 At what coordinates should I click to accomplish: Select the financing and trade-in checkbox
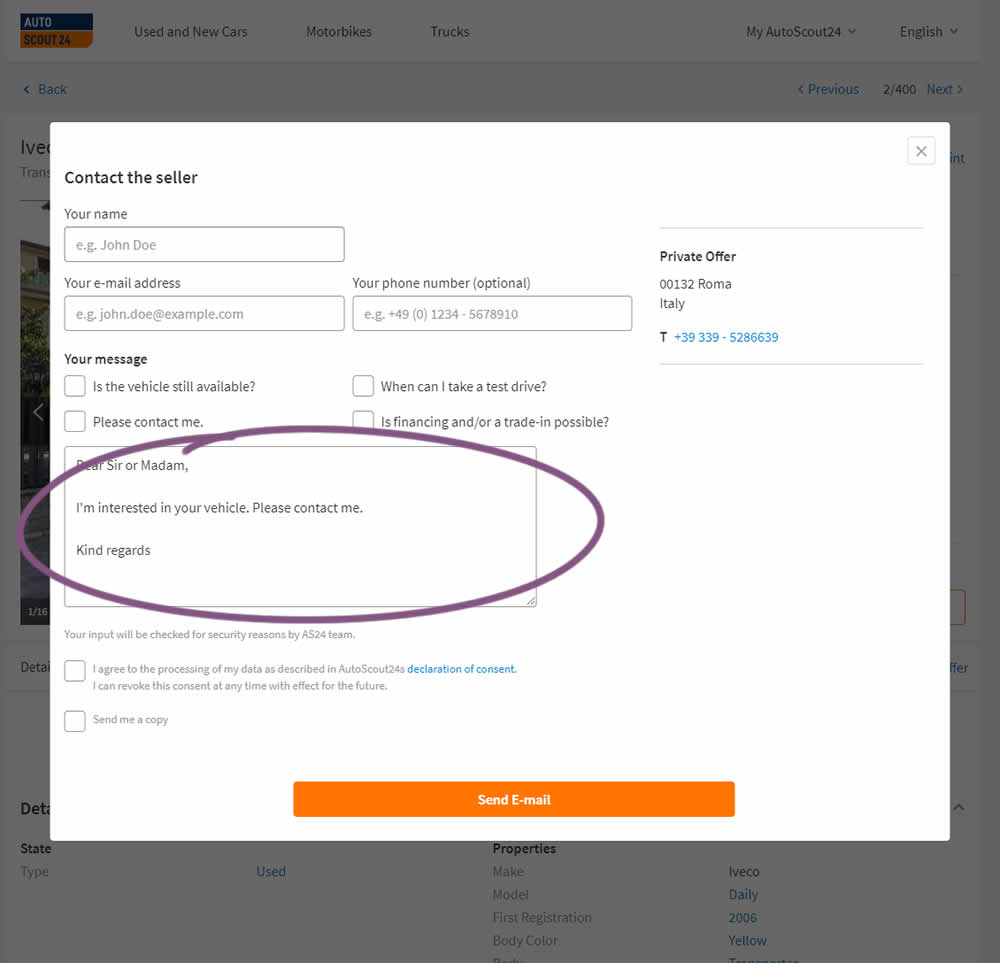coord(363,421)
